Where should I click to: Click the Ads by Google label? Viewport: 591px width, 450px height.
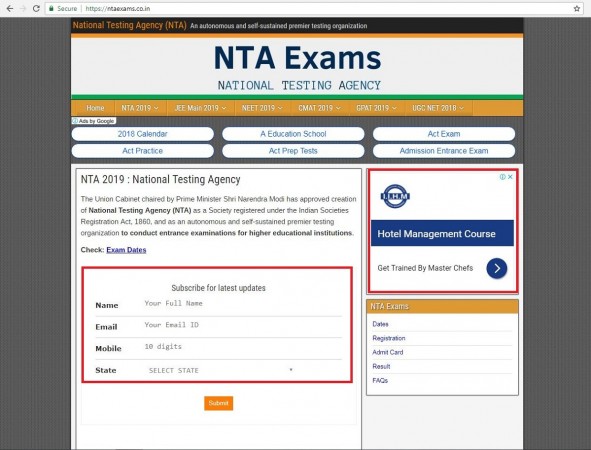click(x=93, y=121)
